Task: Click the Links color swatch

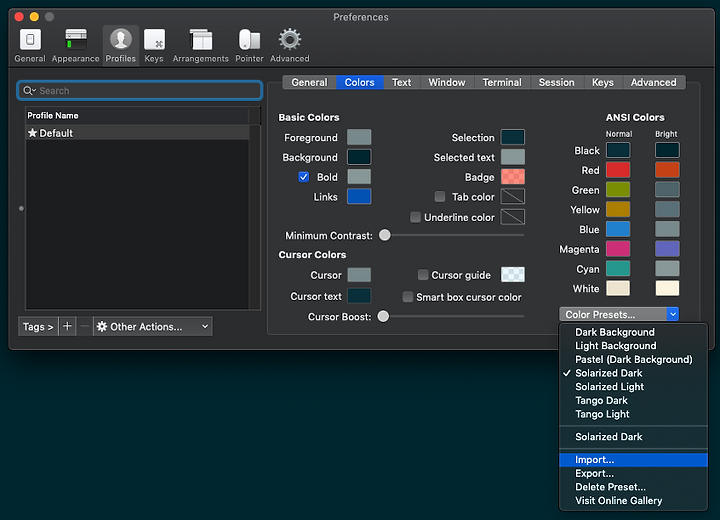Action: [359, 196]
